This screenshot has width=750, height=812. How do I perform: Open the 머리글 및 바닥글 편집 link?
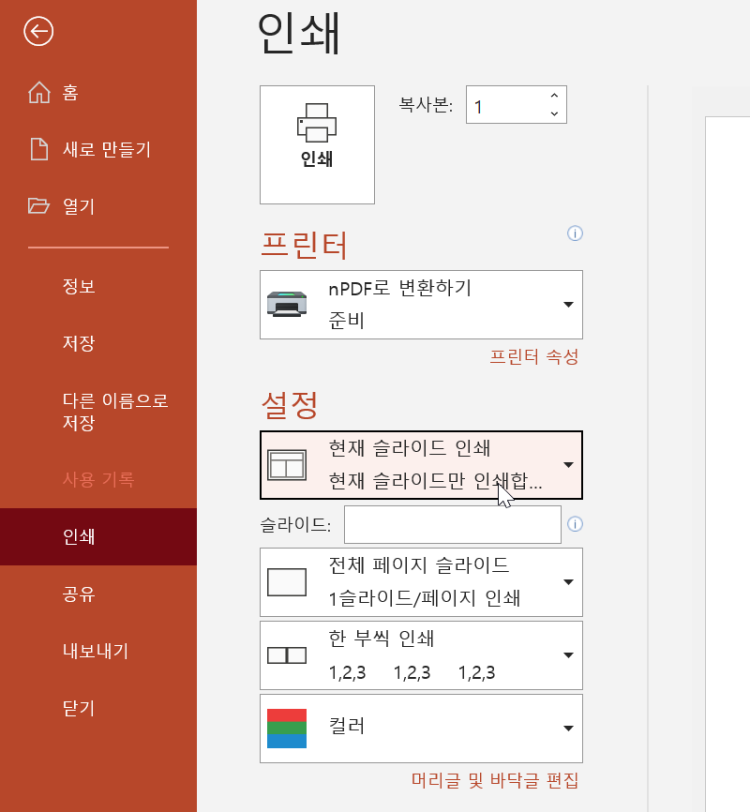[495, 780]
